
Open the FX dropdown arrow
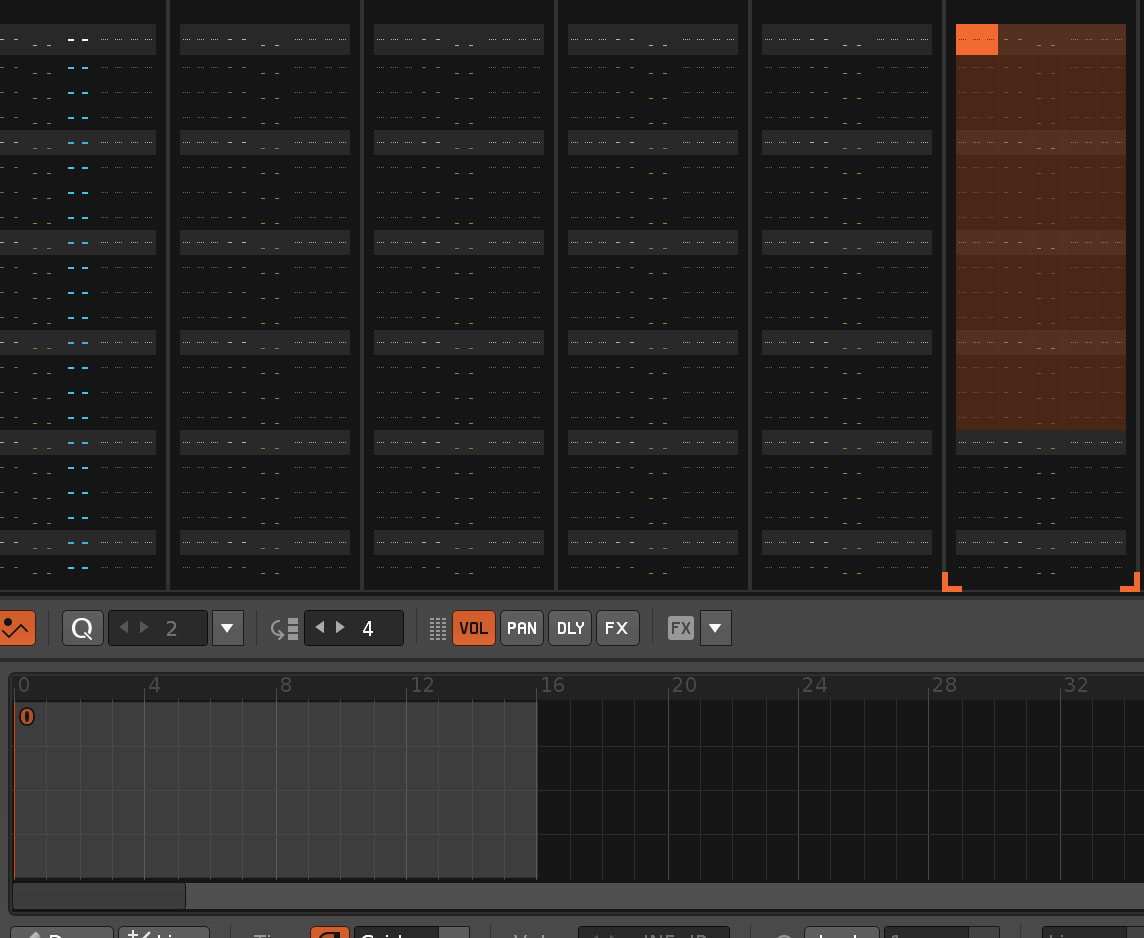[x=715, y=628]
